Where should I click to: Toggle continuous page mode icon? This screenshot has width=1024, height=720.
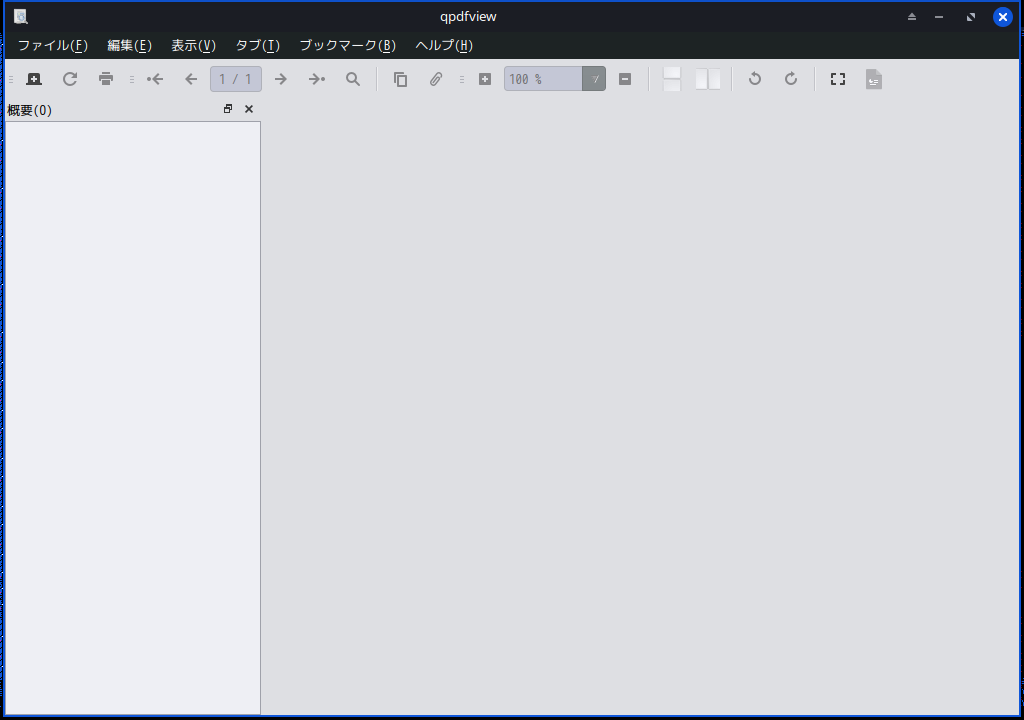click(672, 79)
